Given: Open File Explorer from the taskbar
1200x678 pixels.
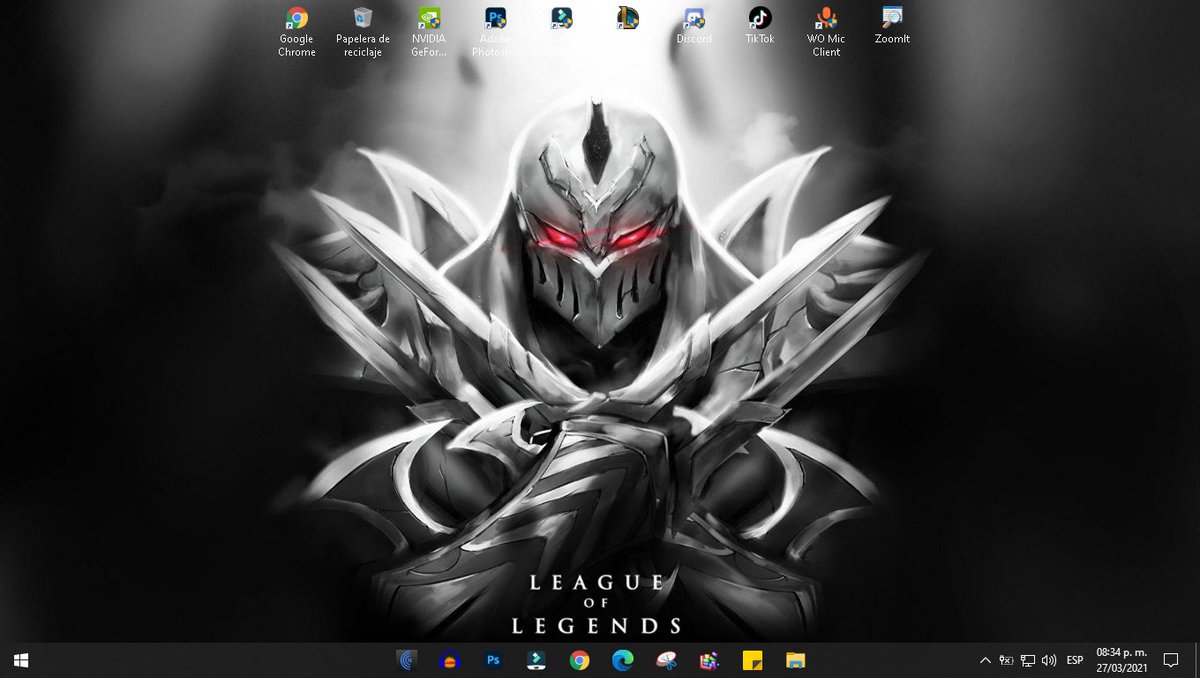Looking at the screenshot, I should [x=795, y=660].
